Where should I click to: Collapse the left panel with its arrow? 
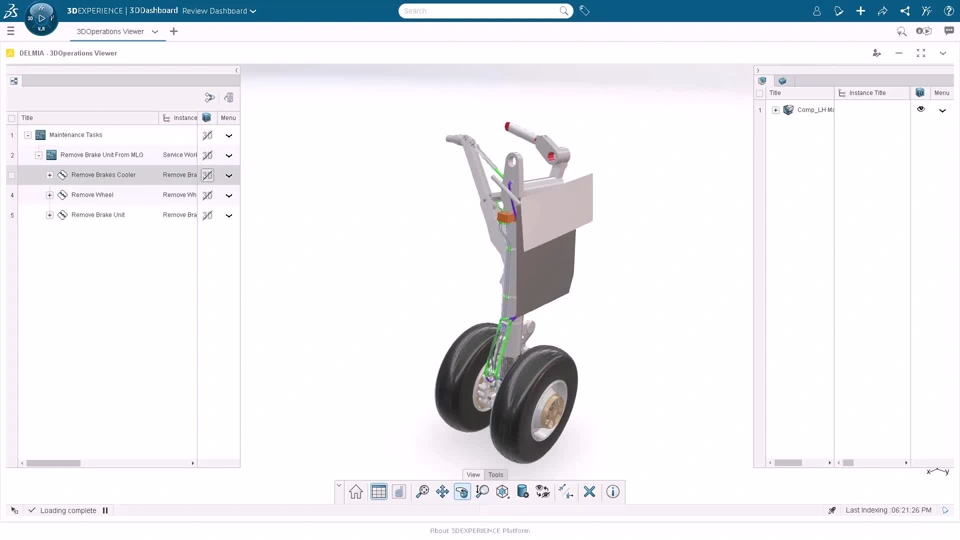[x=236, y=70]
